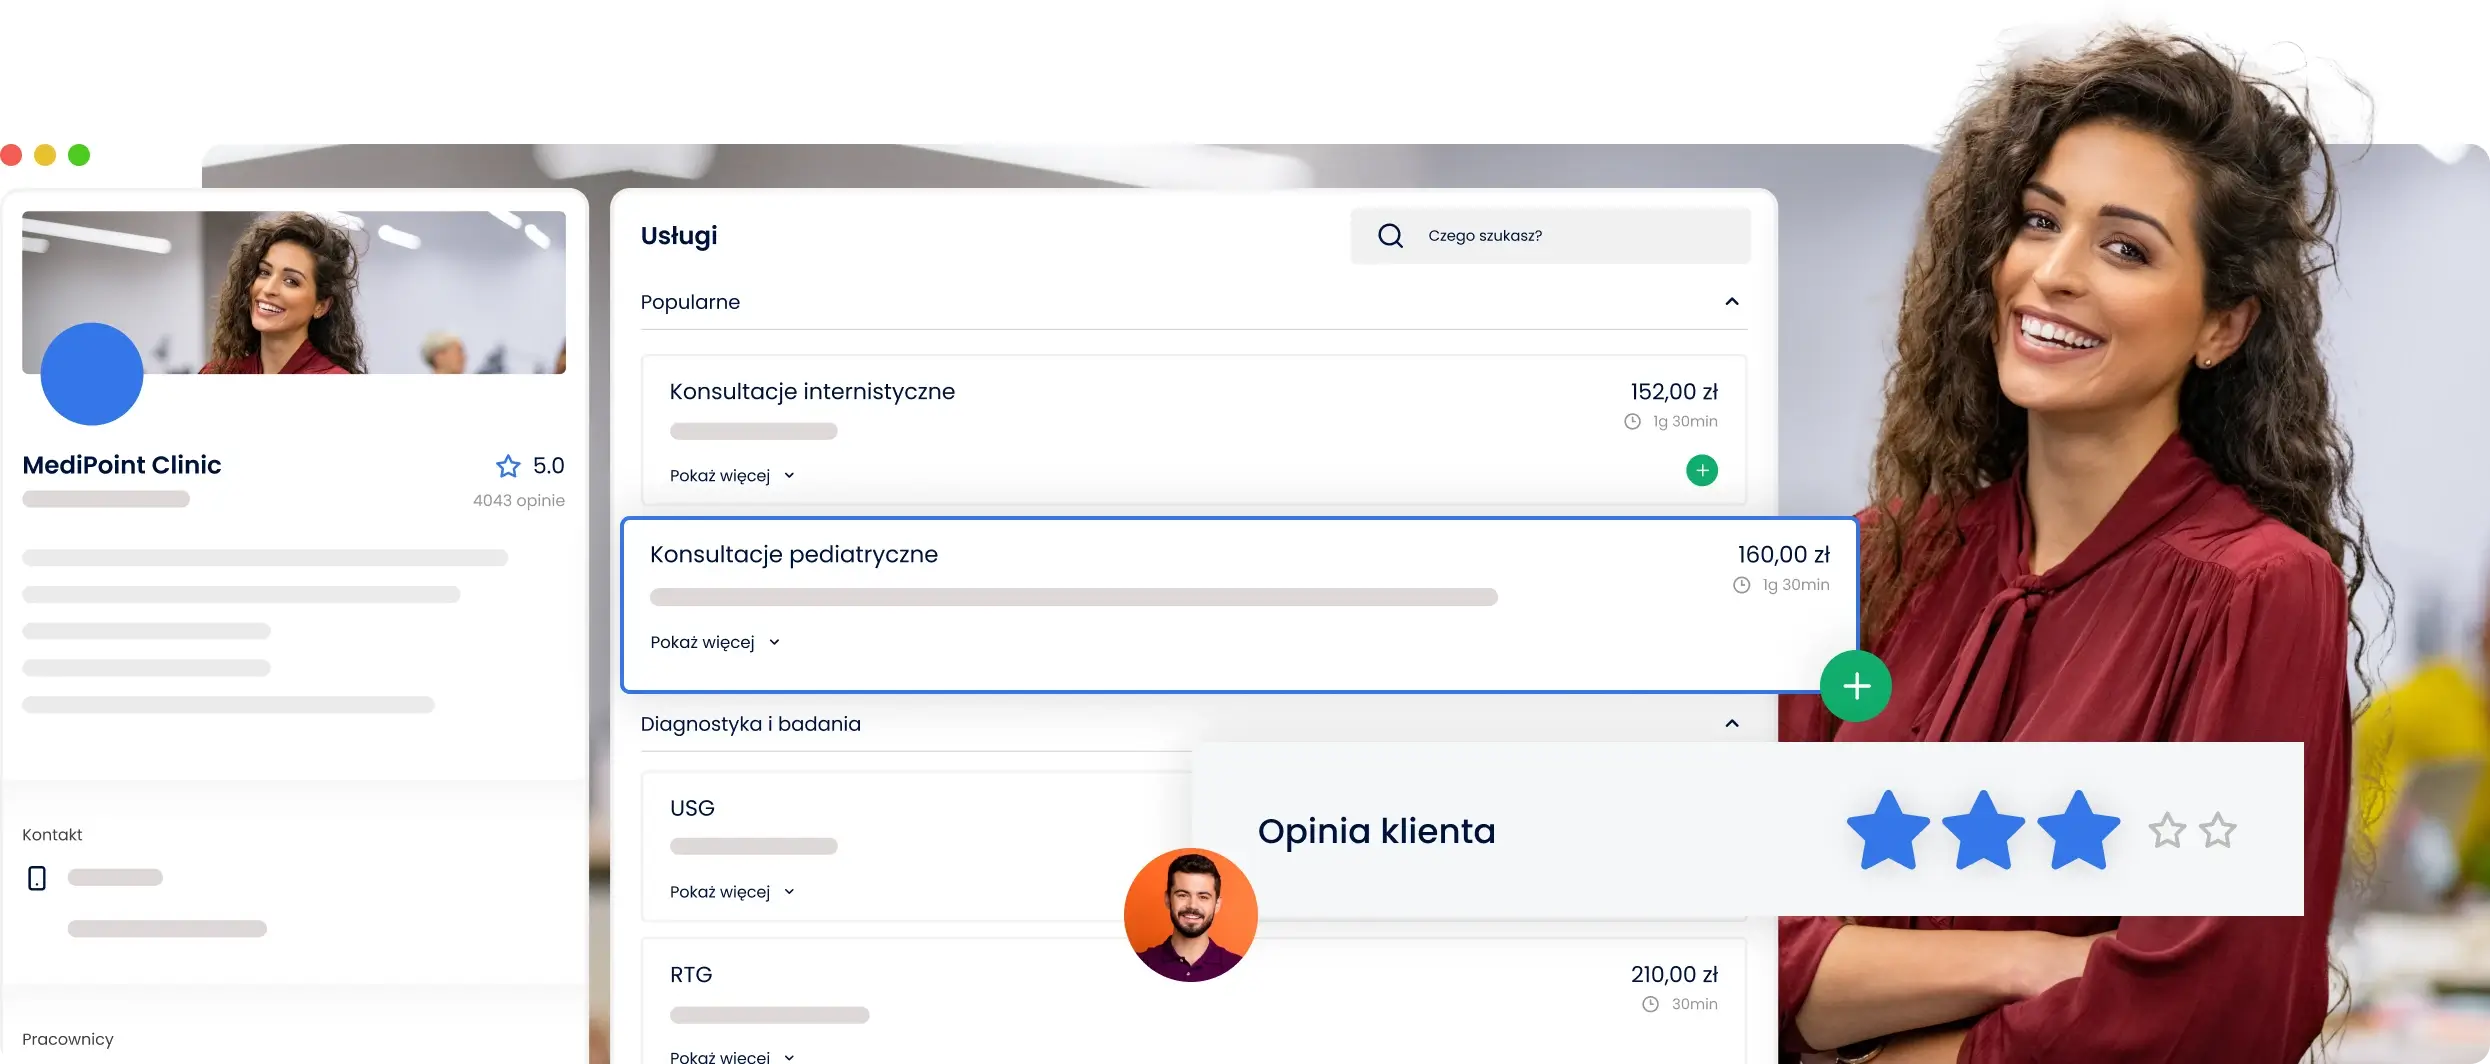The image size is (2490, 1064).
Task: Select the fifth empty star in Opinia klienta
Action: 2218,831
